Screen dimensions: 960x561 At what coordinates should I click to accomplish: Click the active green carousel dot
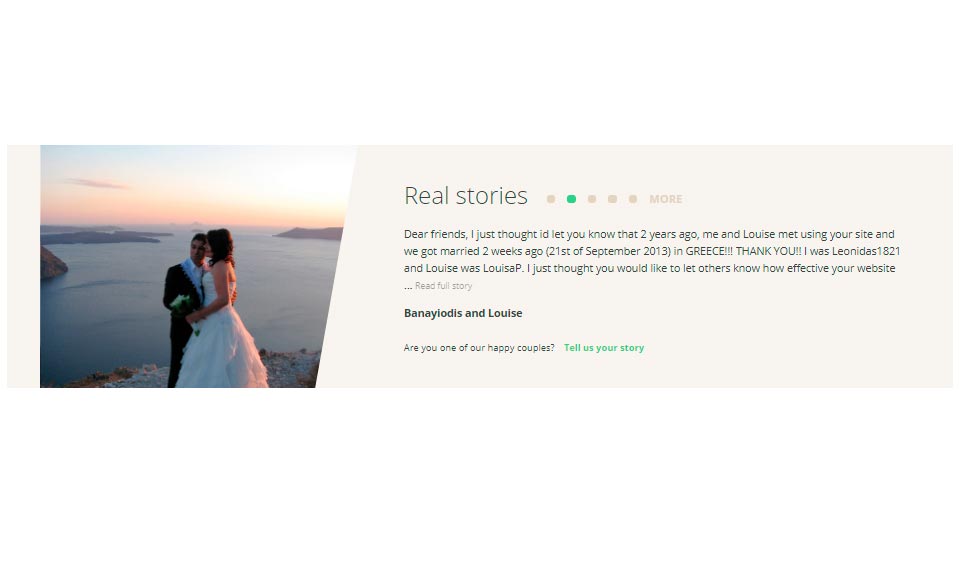[x=571, y=199]
